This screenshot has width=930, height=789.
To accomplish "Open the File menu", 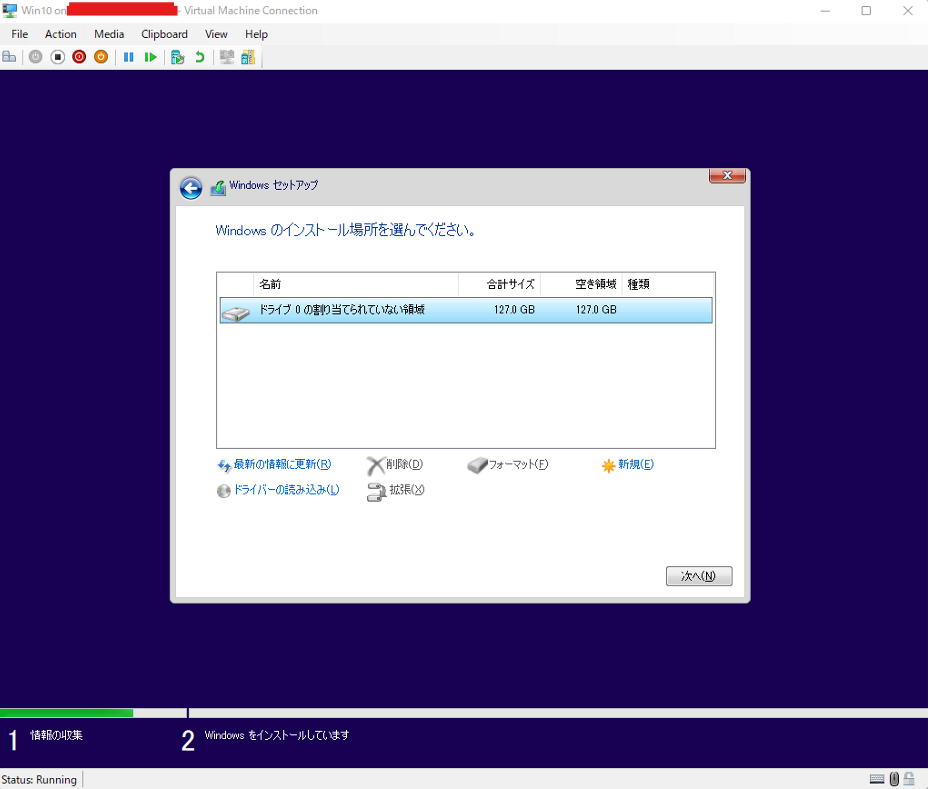I will tap(20, 34).
